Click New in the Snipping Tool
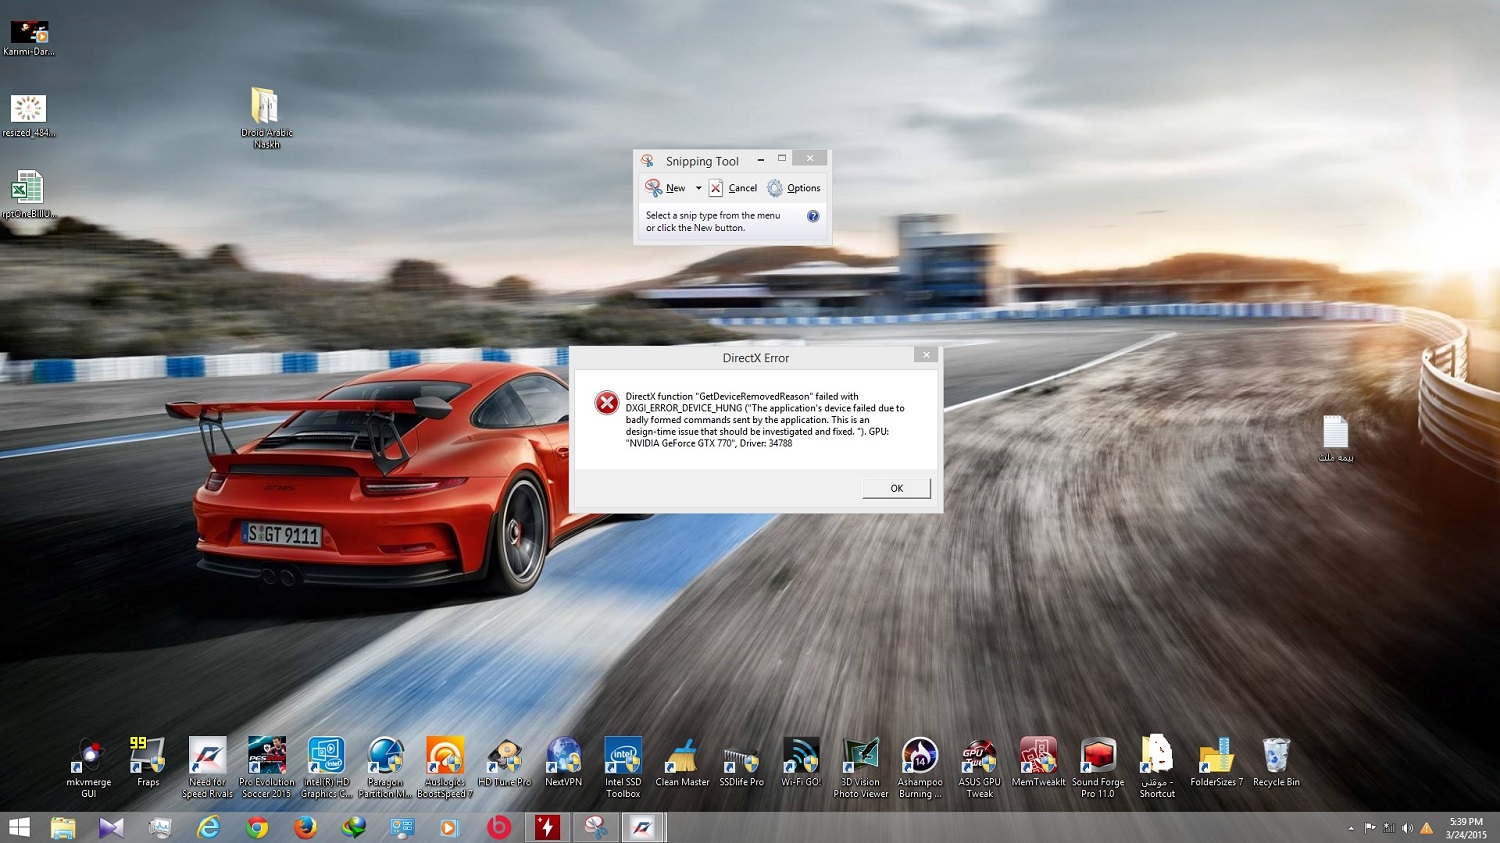 click(x=667, y=188)
